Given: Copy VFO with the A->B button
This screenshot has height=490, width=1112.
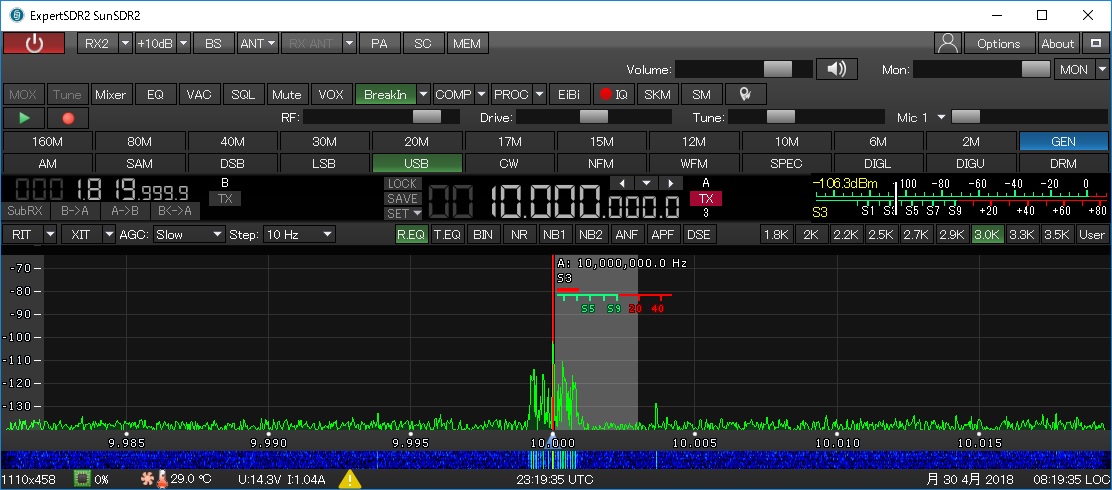Looking at the screenshot, I should pyautogui.click(x=125, y=211).
